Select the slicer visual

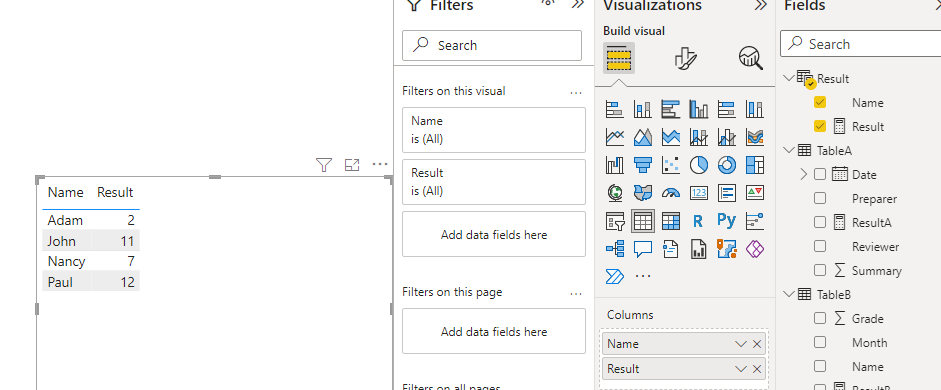[615, 221]
